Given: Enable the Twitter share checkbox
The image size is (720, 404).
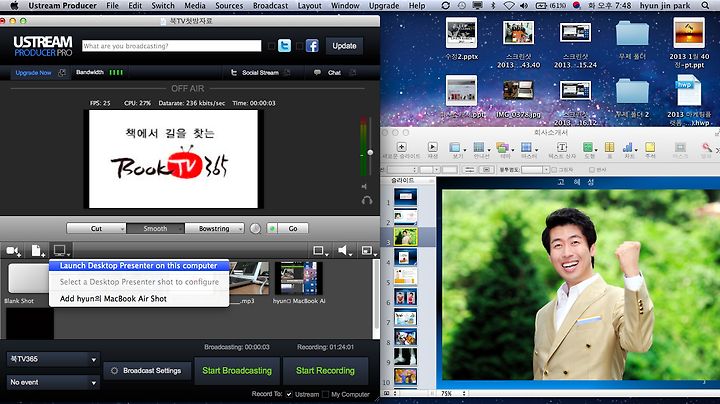Looking at the screenshot, I should point(271,46).
